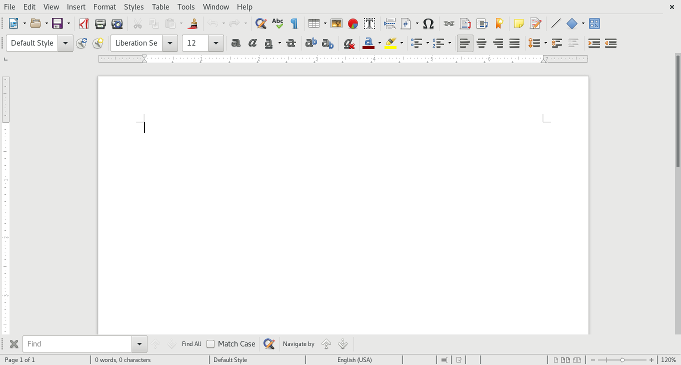681x365 pixels.
Task: Set justified text alignment
Action: [x=515, y=43]
